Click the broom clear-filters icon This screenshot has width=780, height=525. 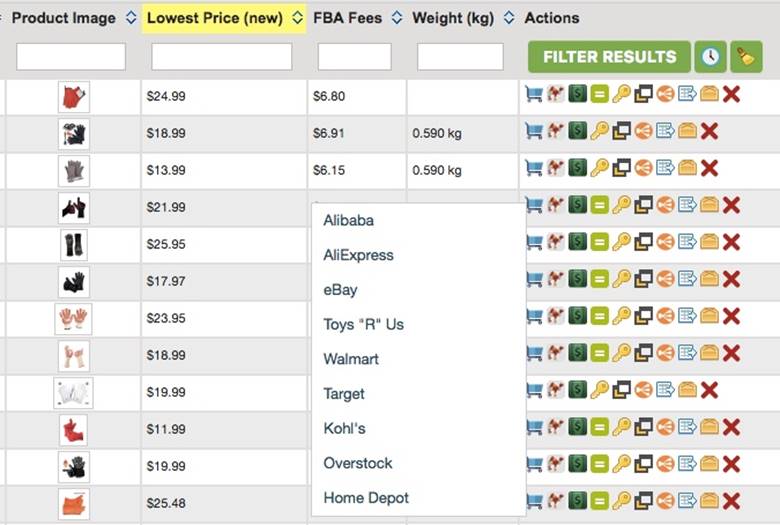746,57
